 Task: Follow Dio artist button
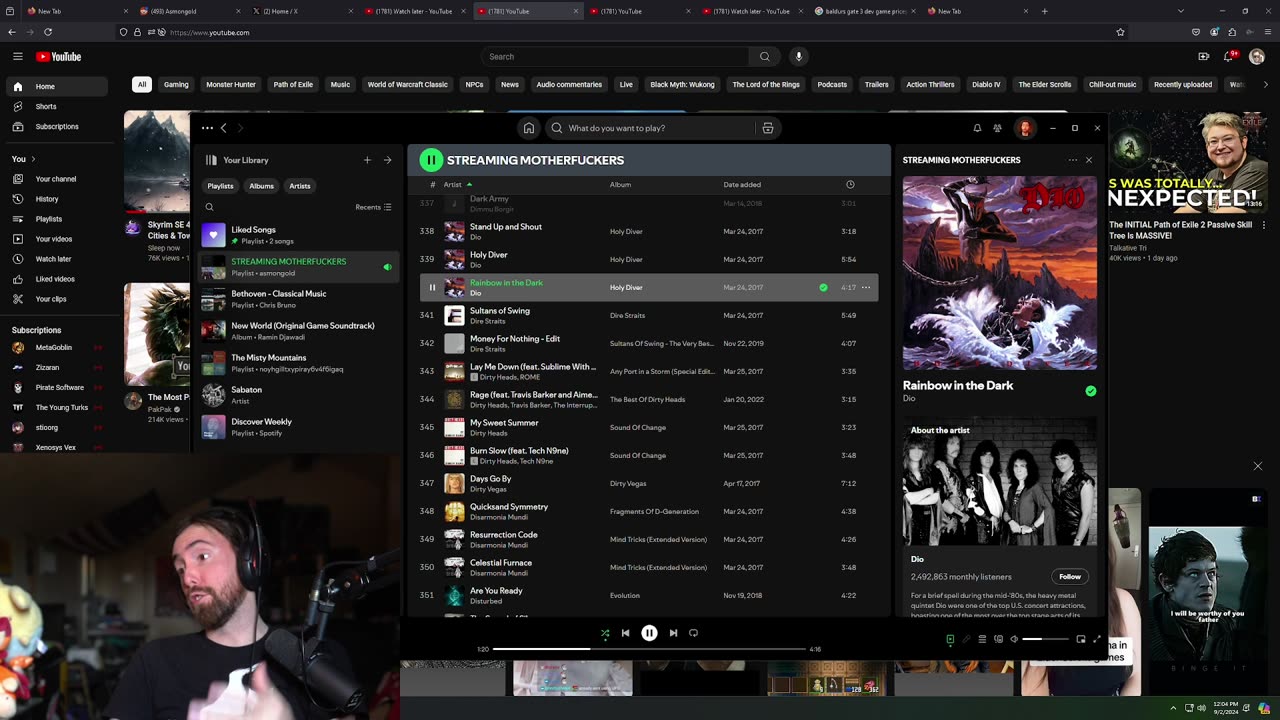1070,577
